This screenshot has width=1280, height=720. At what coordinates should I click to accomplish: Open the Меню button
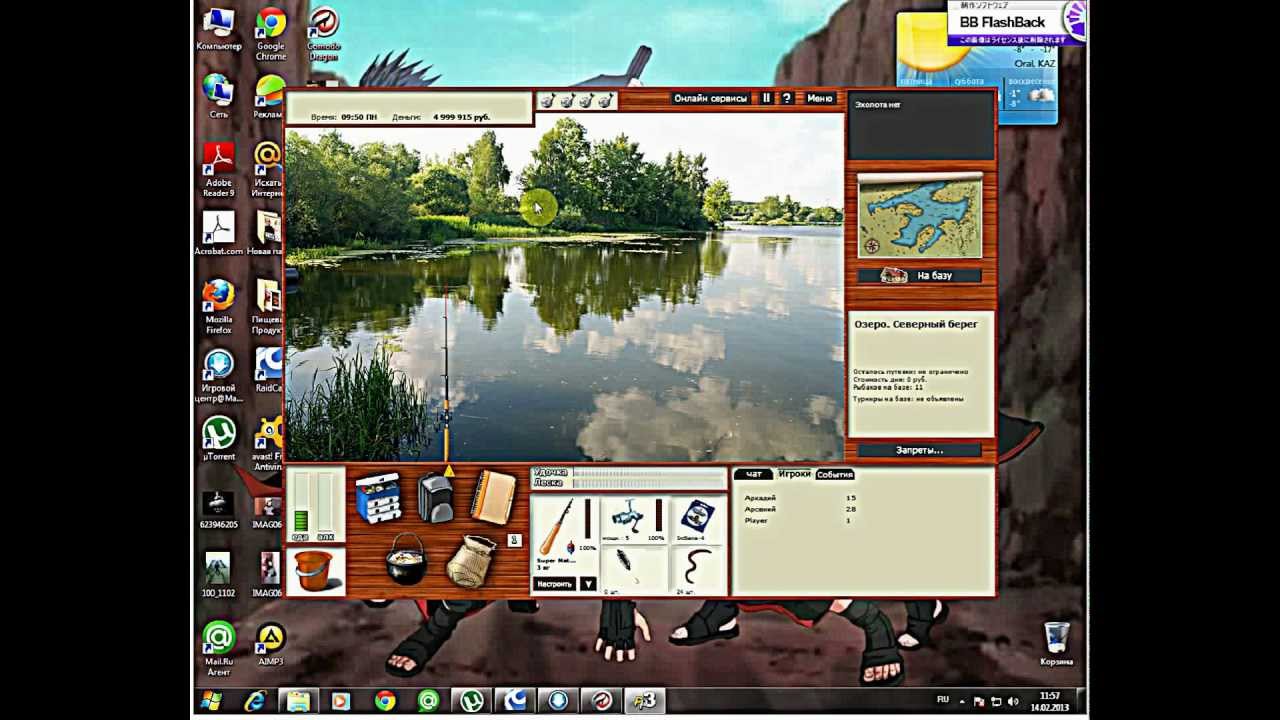(x=820, y=98)
